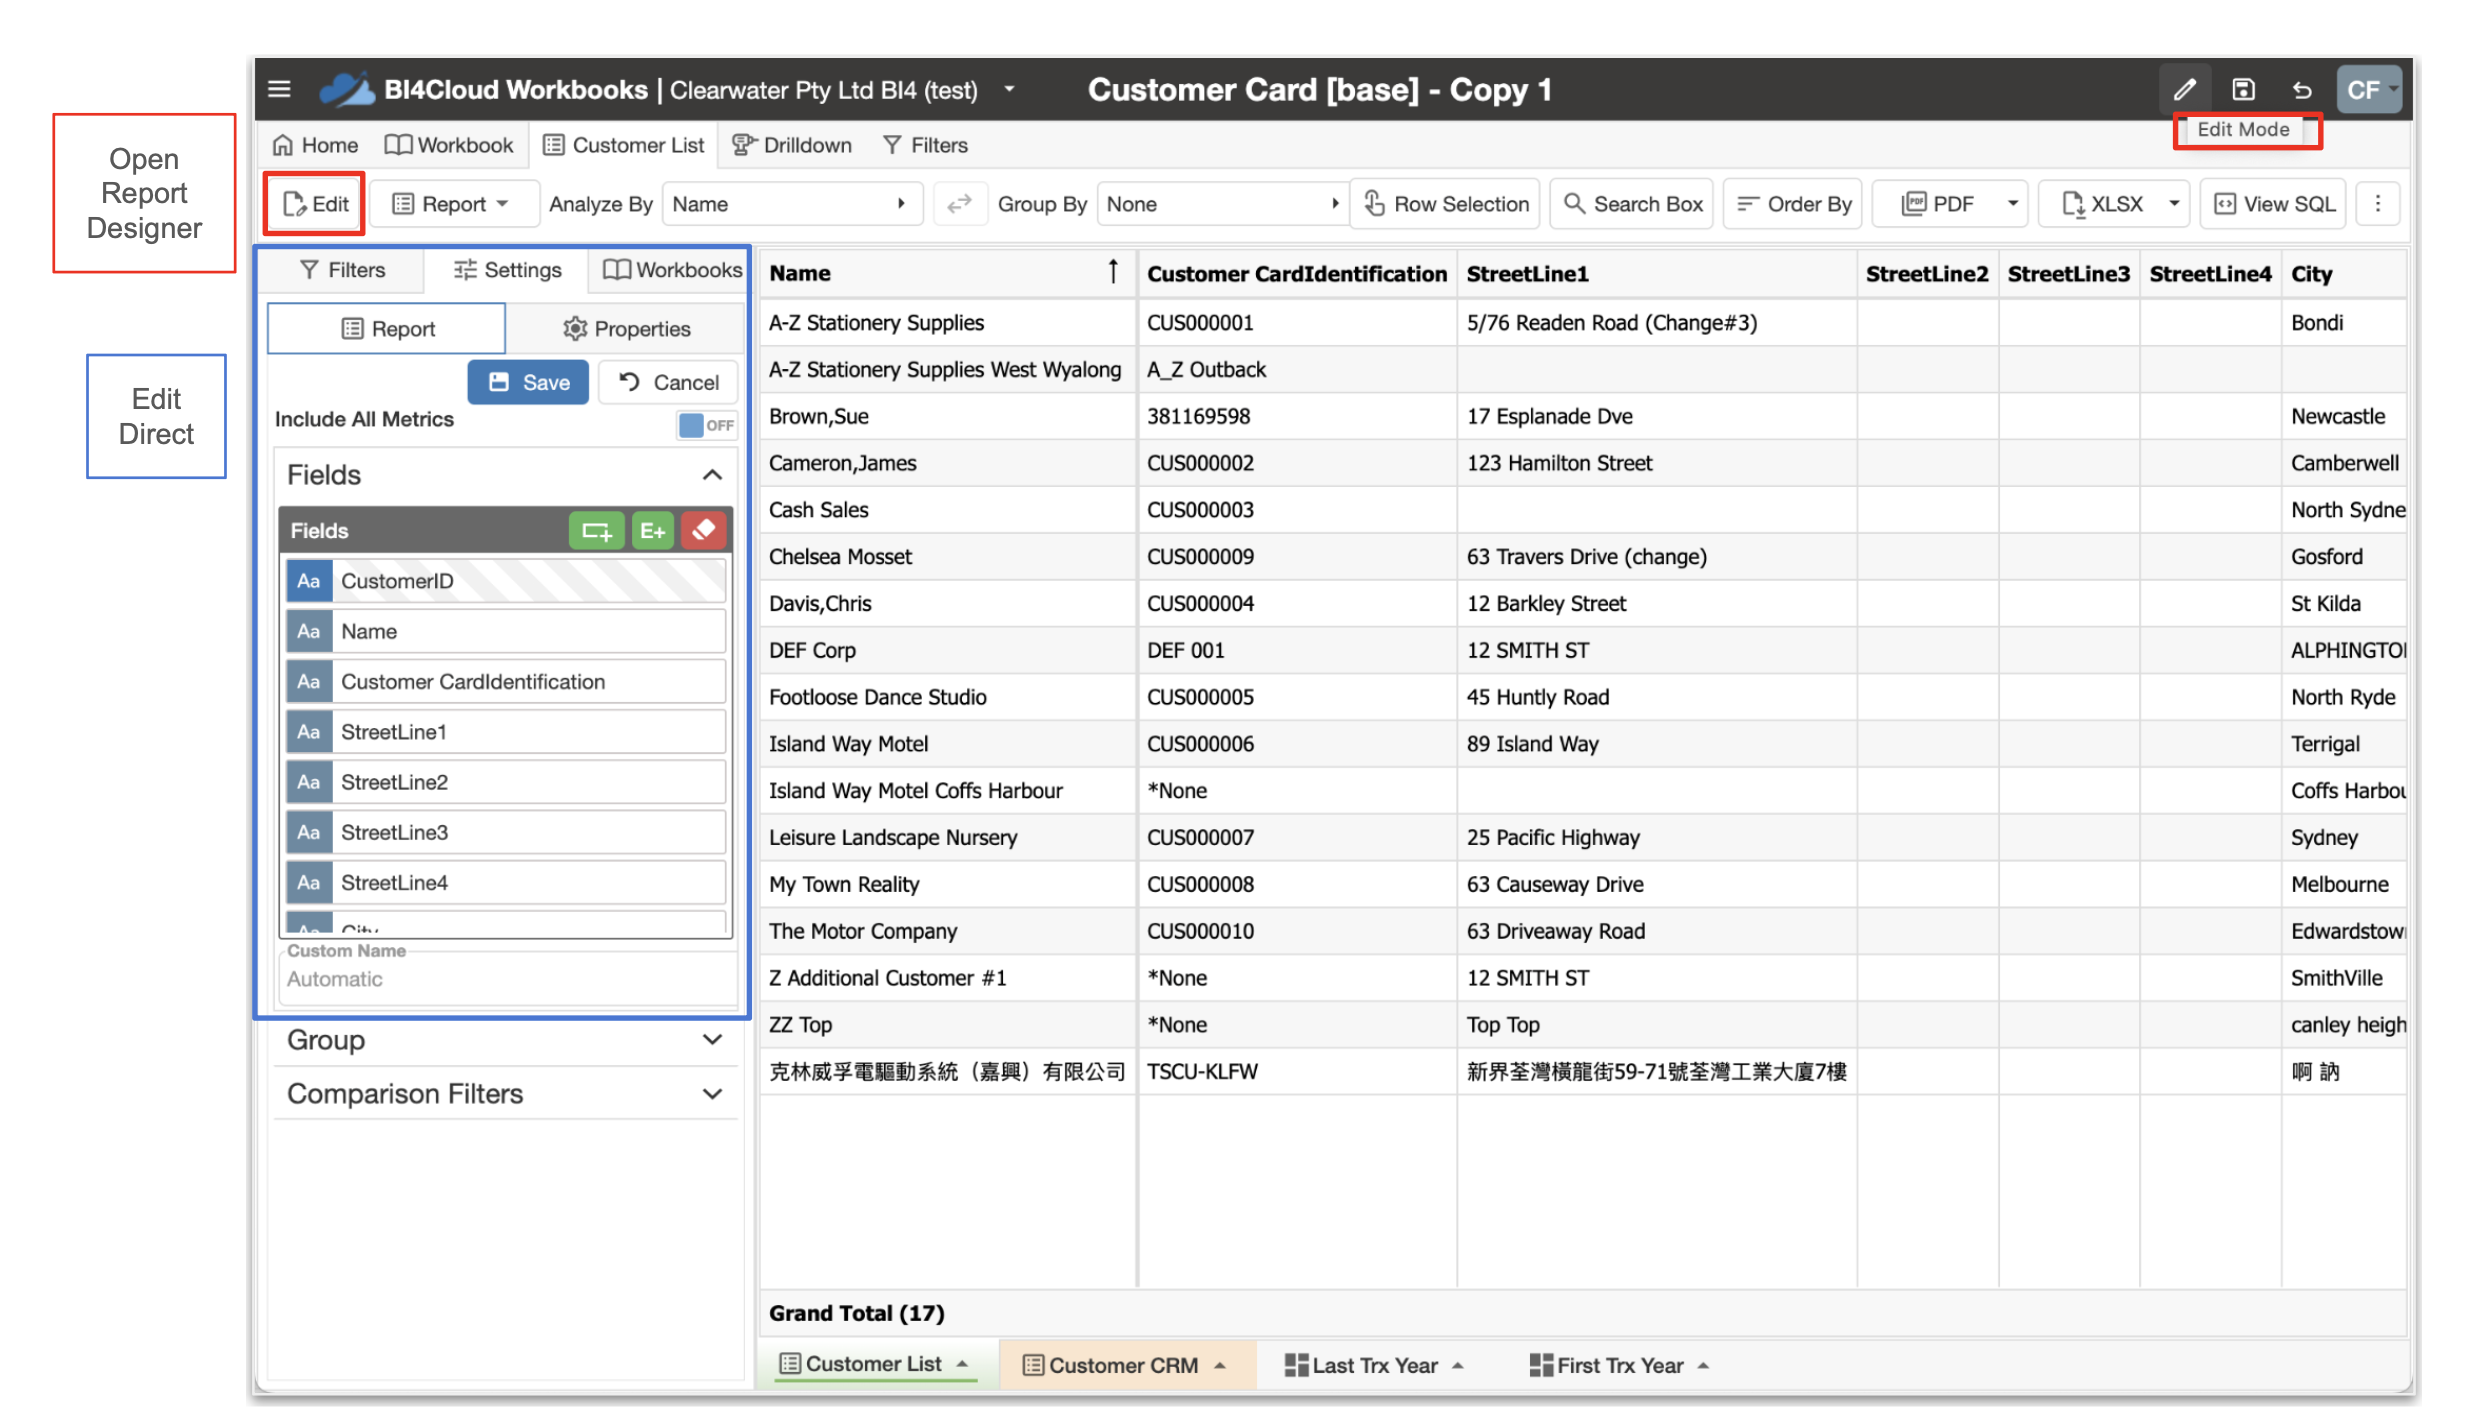Export using the XLSX button
This screenshot has height=1426, width=2476.
tap(2102, 204)
